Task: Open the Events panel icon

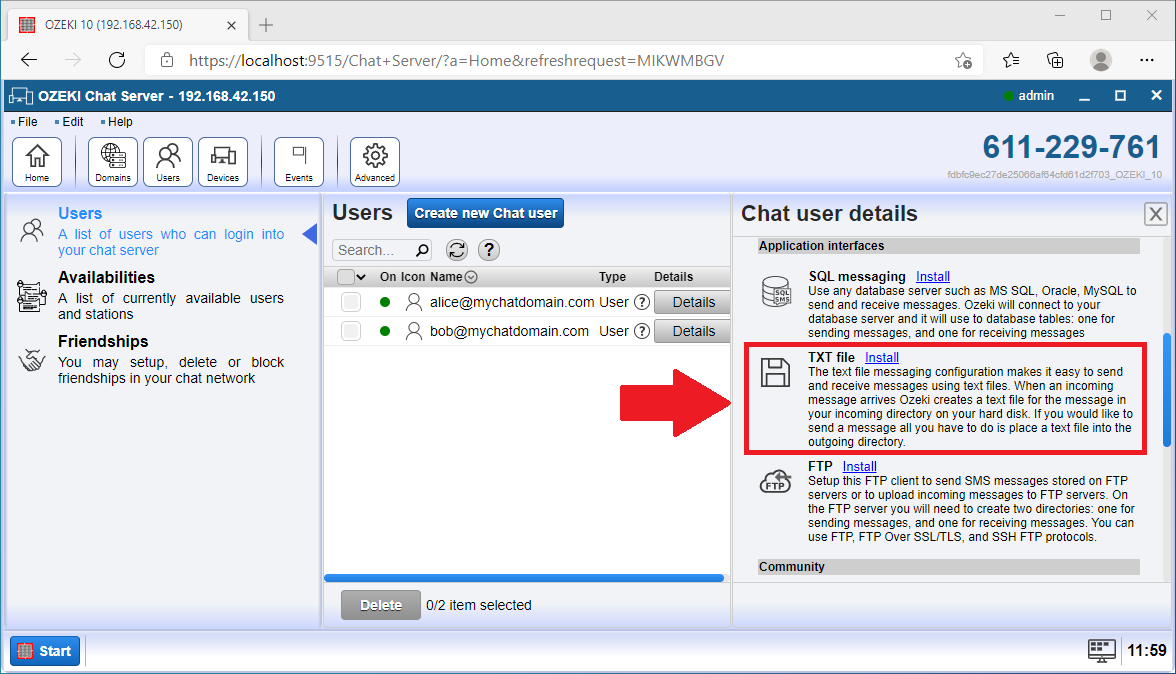Action: tap(298, 160)
